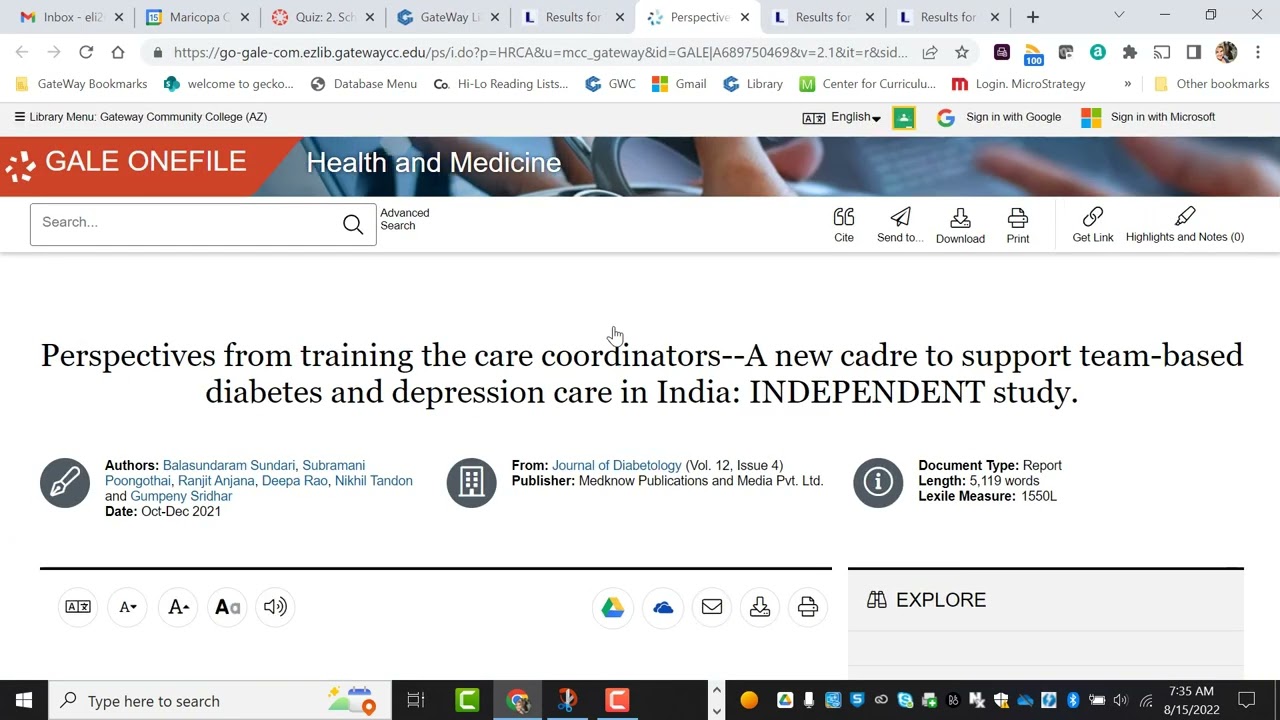The height and width of the screenshot is (720, 1280).
Task: Open the Windows notification center
Action: tap(1247, 700)
